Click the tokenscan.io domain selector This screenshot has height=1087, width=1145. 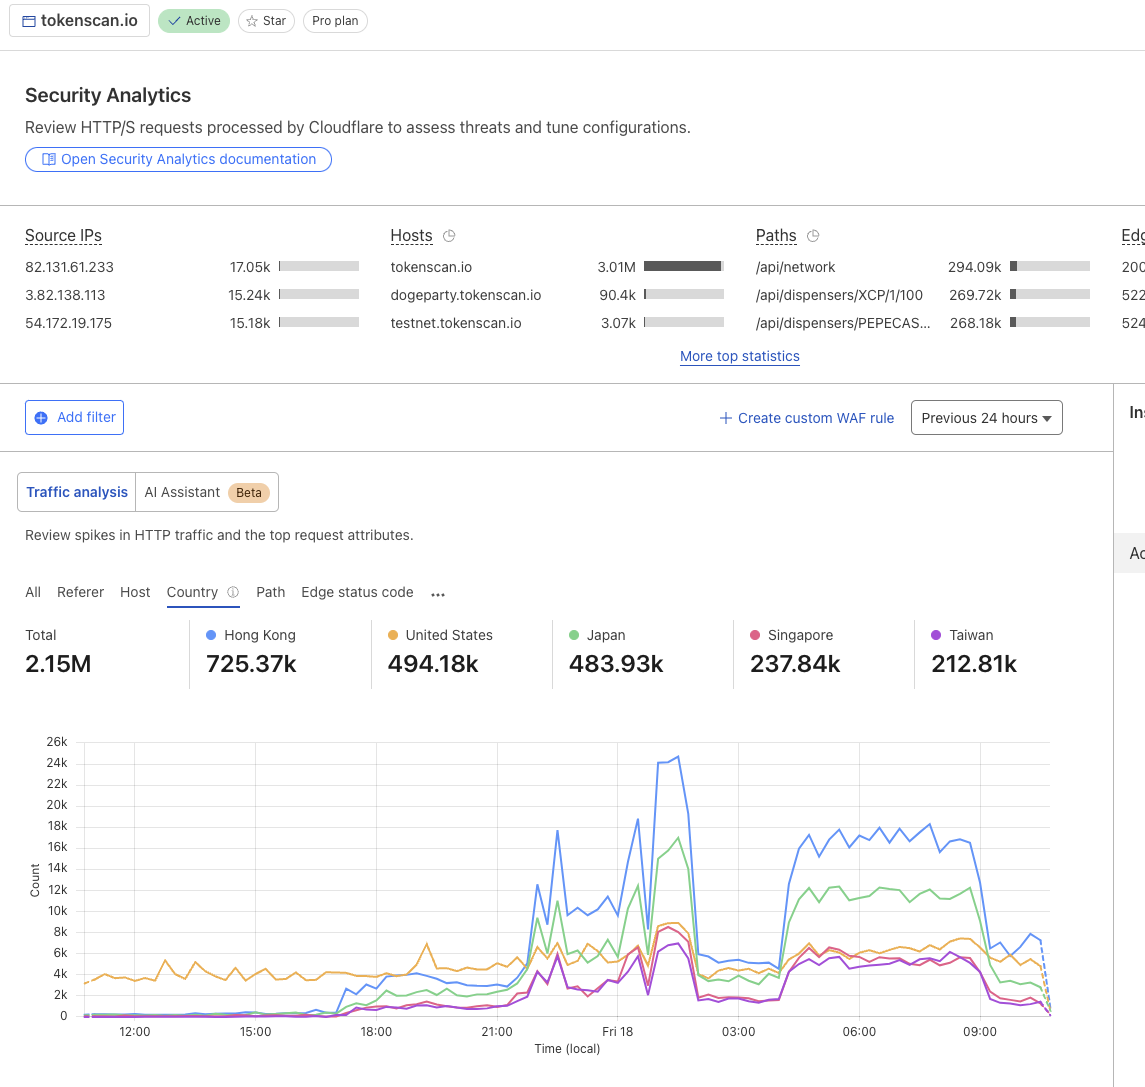point(80,20)
